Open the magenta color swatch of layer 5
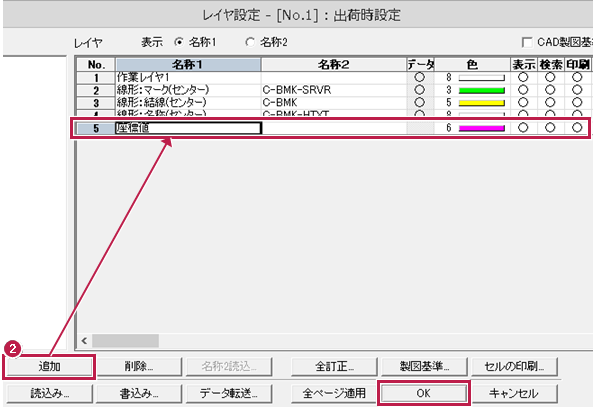The width and height of the screenshot is (593, 408). click(481, 129)
